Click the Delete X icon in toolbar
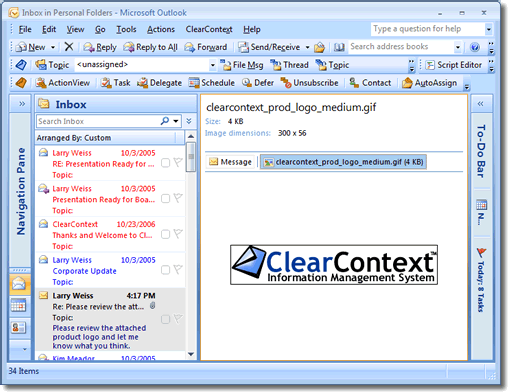508x392 pixels. click(69, 47)
